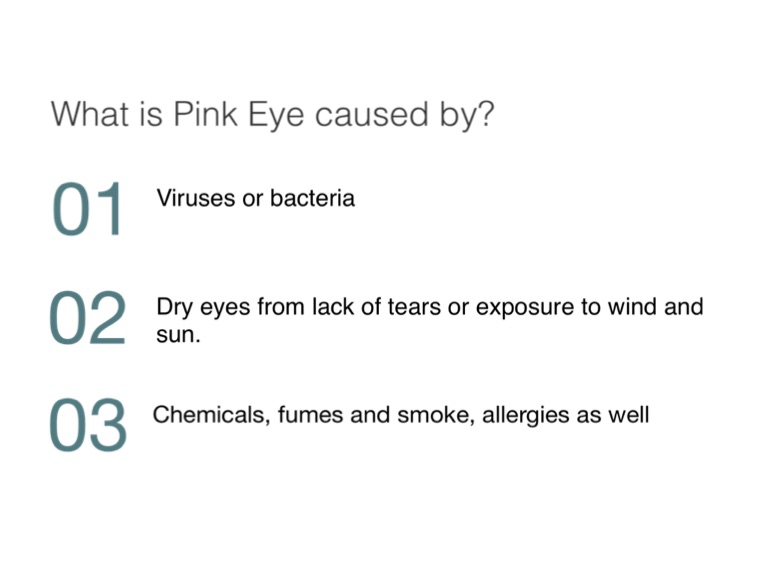768x561 pixels.
Task: Select the large number 02
Action: point(88,319)
